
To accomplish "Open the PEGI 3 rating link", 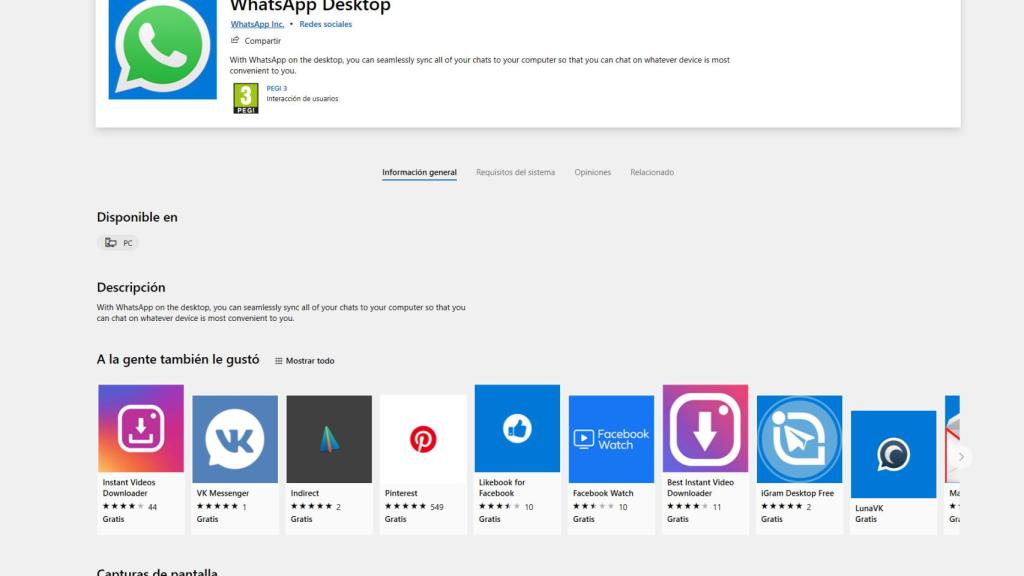I will pyautogui.click(x=276, y=88).
